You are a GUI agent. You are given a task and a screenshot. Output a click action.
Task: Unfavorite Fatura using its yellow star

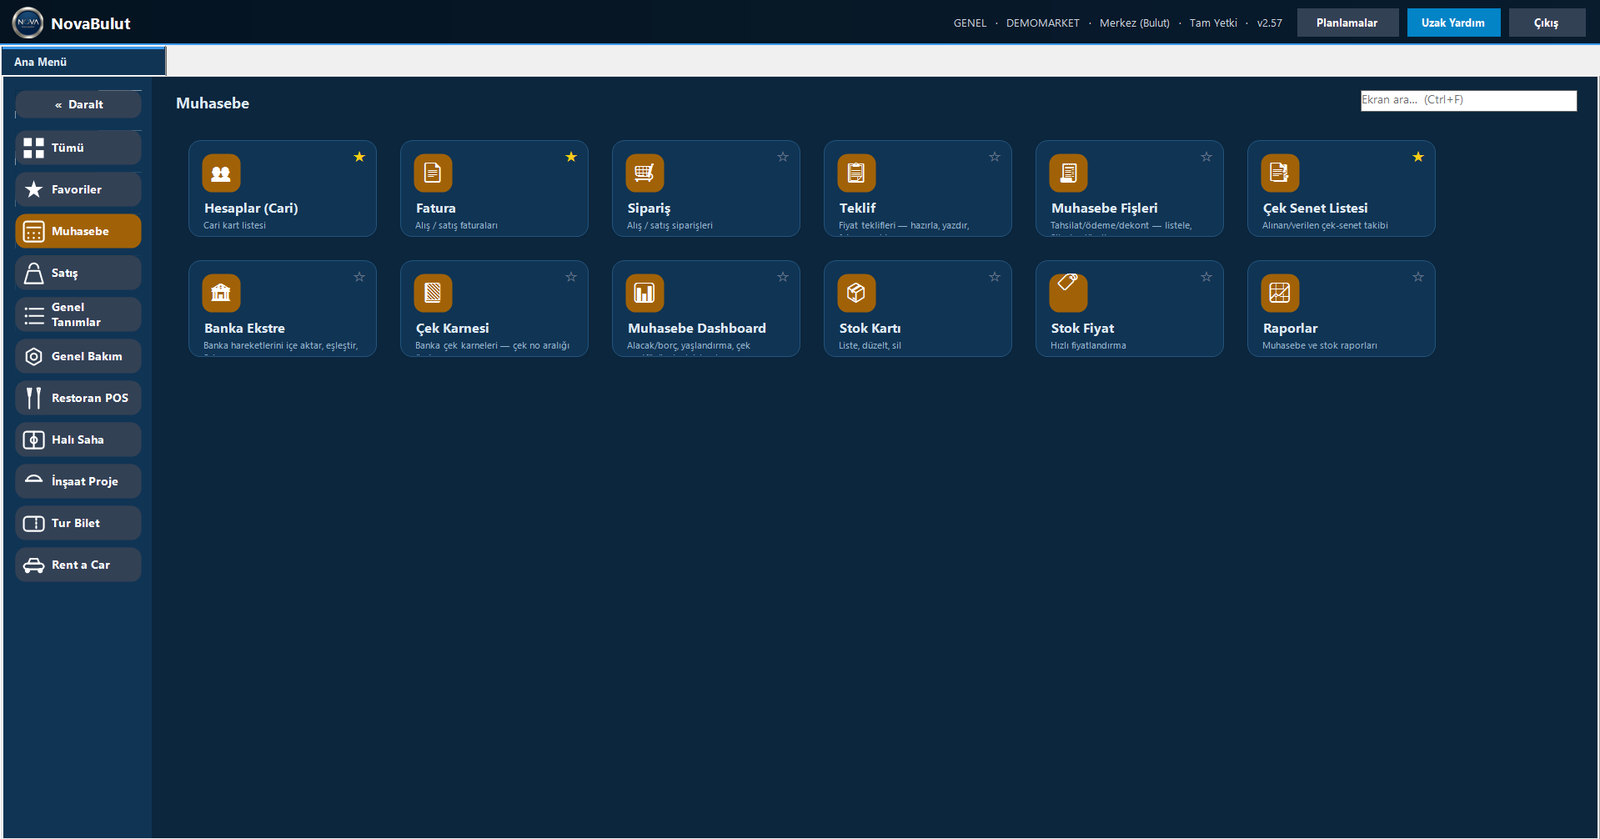(x=571, y=157)
